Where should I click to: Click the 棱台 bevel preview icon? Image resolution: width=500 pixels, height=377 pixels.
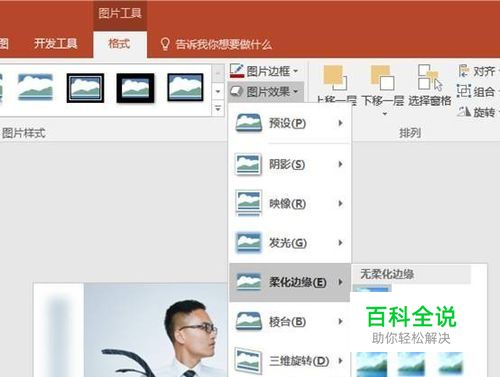click(x=248, y=321)
